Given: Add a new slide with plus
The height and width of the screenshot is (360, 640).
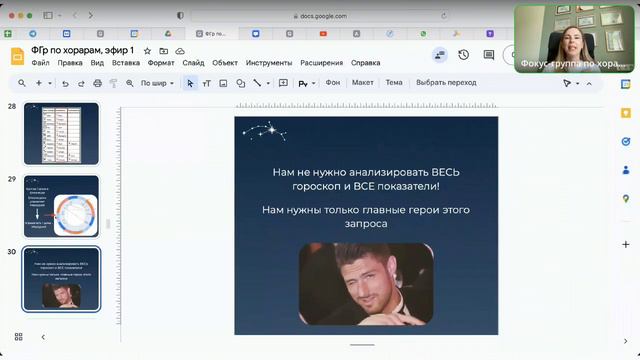Looking at the screenshot, I should coord(39,83).
